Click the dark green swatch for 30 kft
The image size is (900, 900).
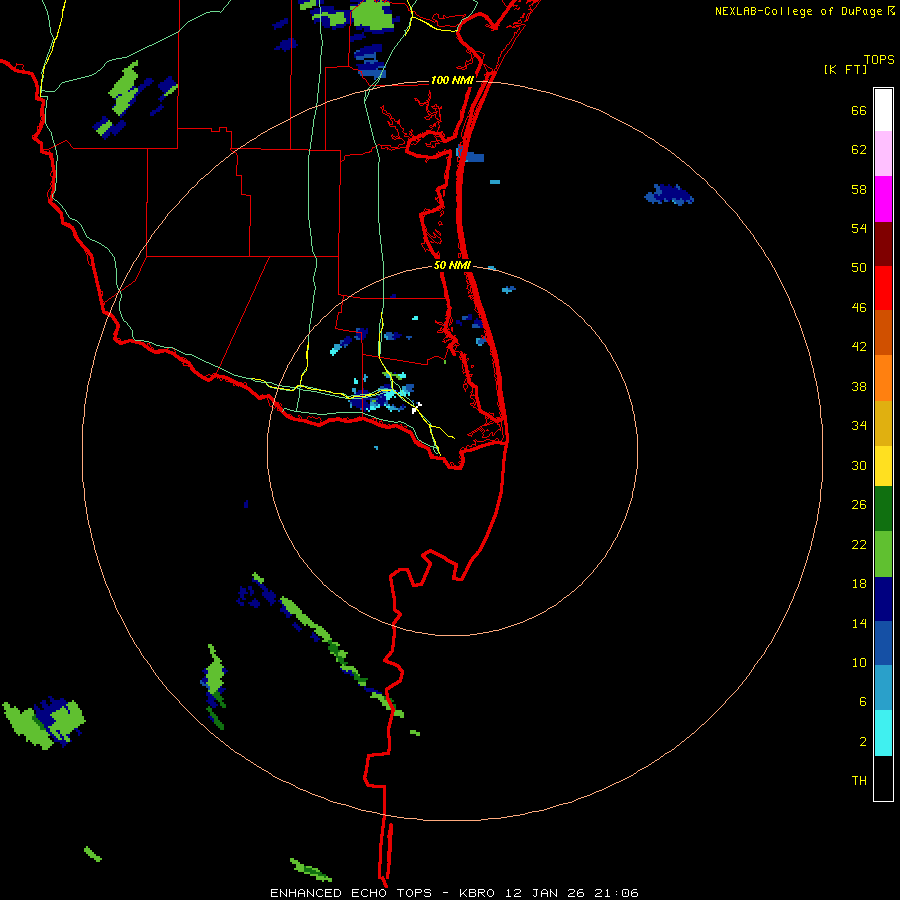pyautogui.click(x=883, y=509)
